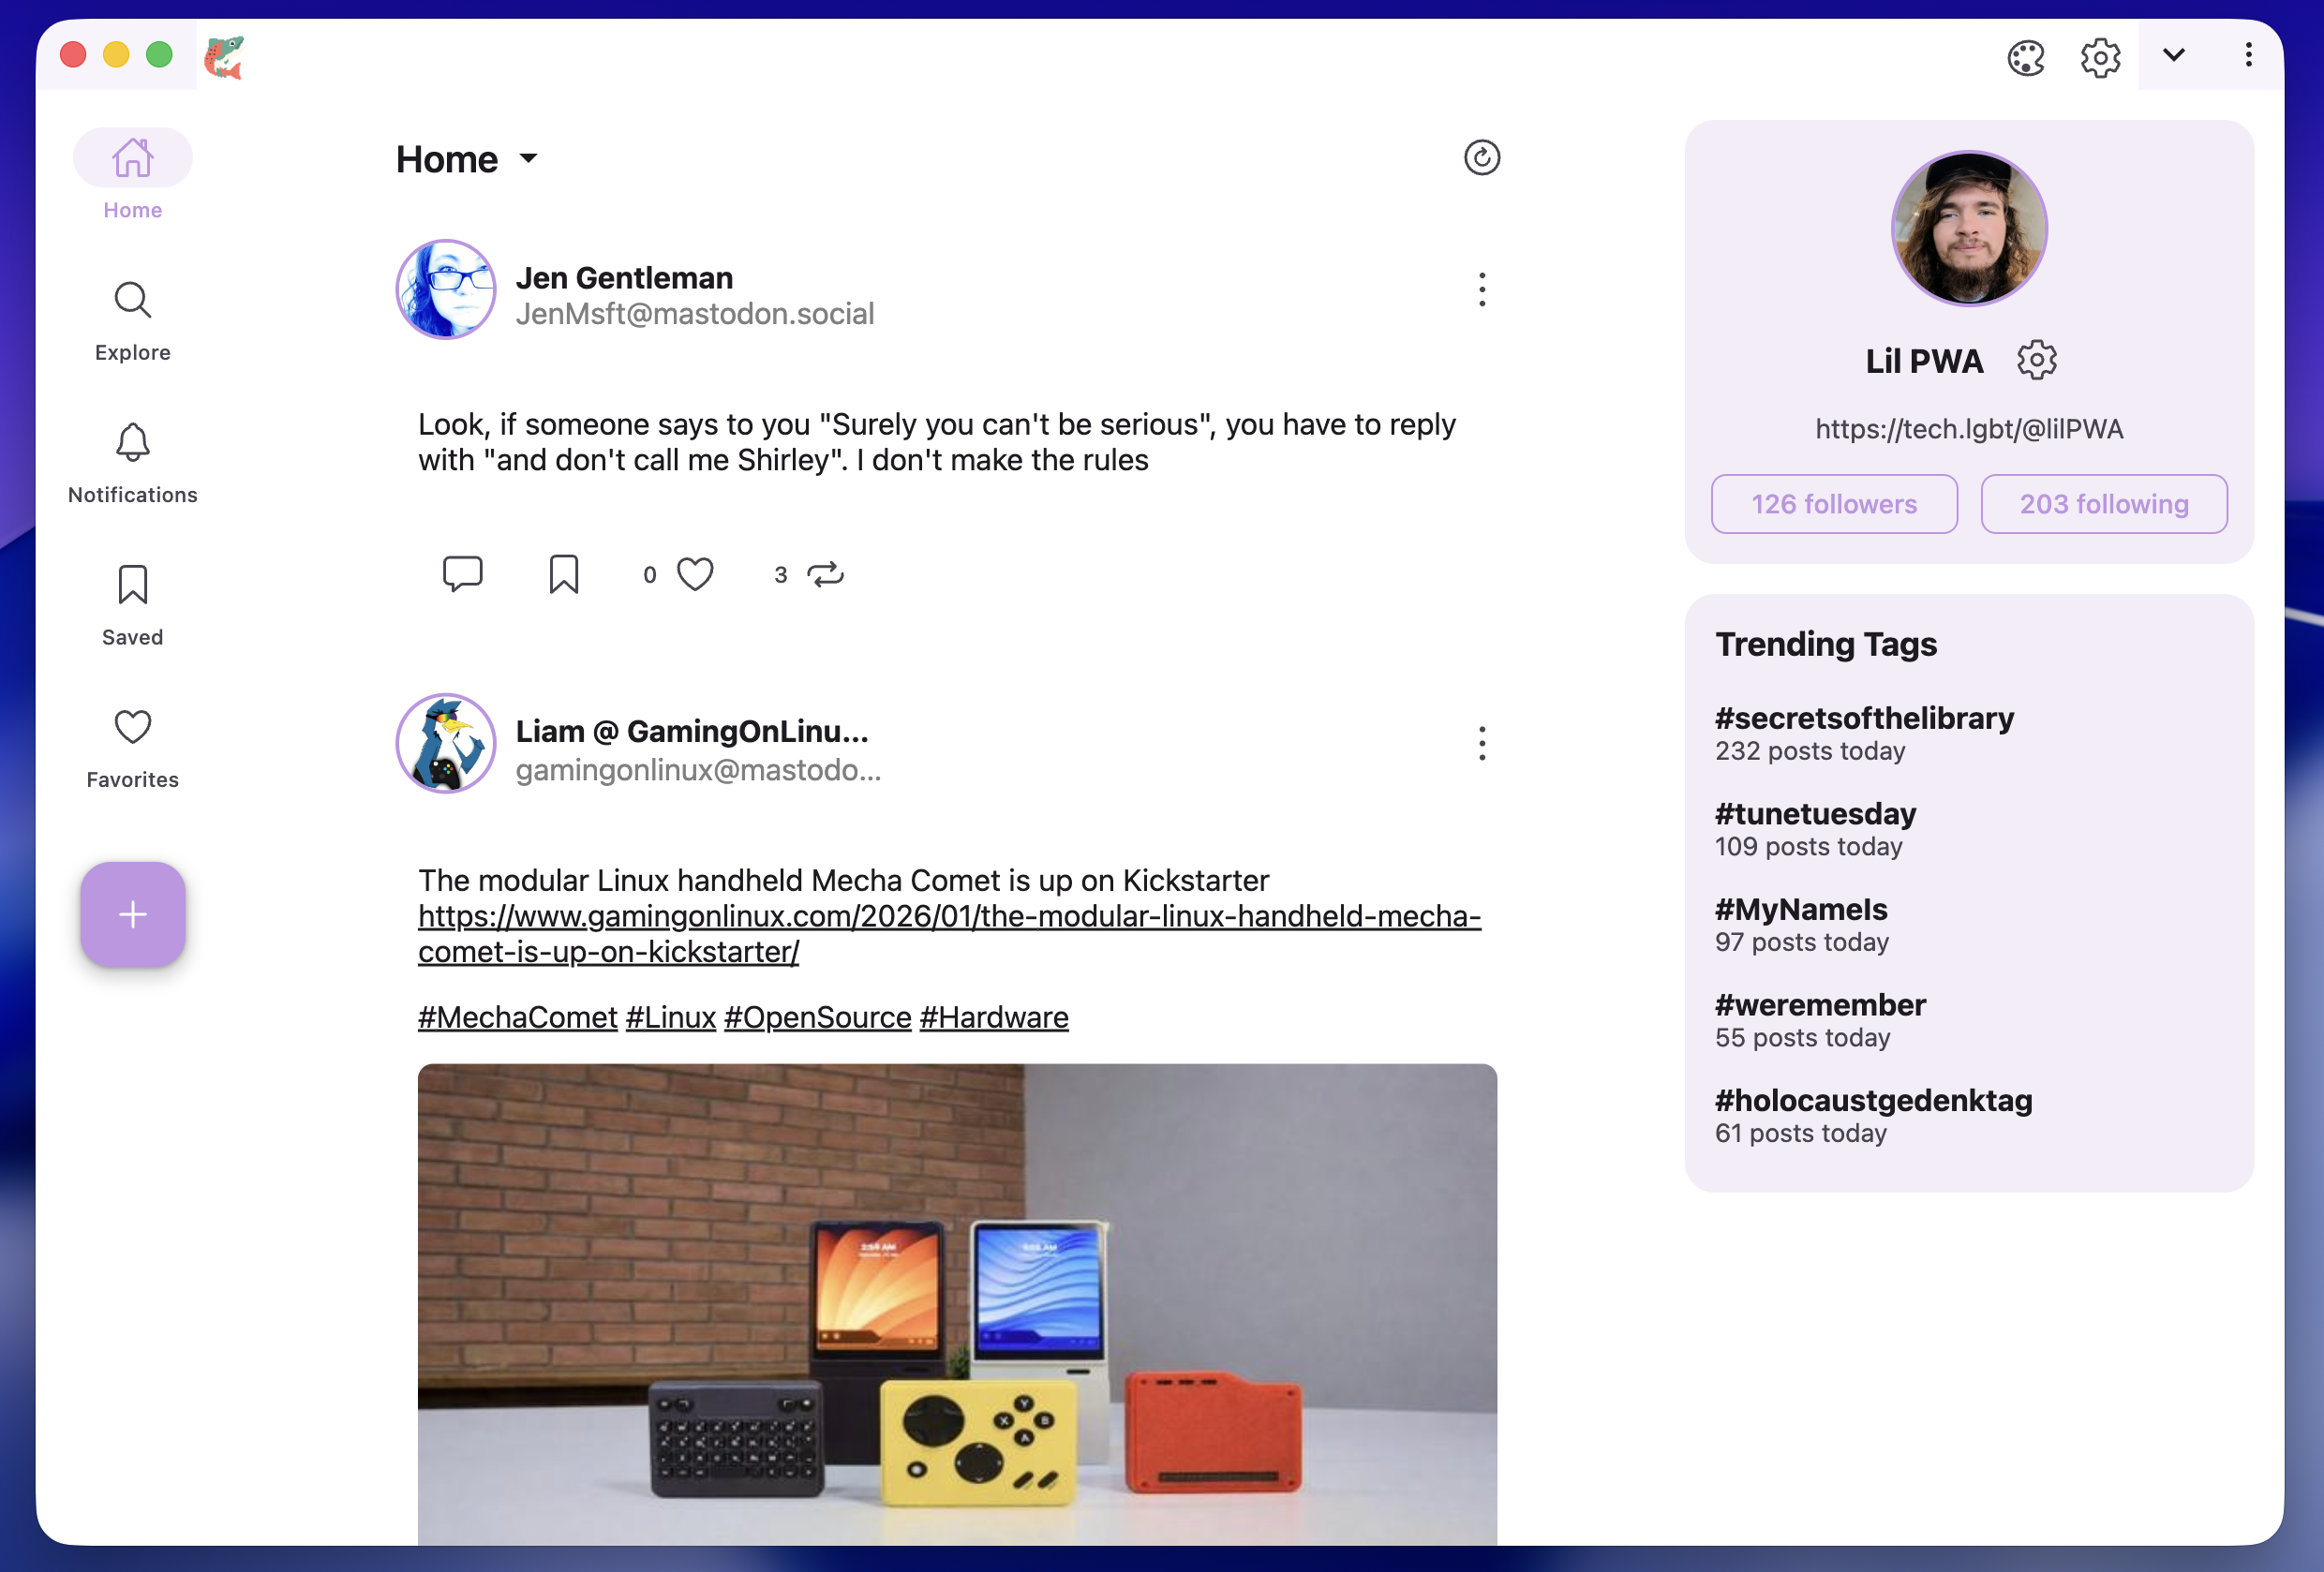
Task: Go to Favorites in sidebar
Action: (x=133, y=748)
